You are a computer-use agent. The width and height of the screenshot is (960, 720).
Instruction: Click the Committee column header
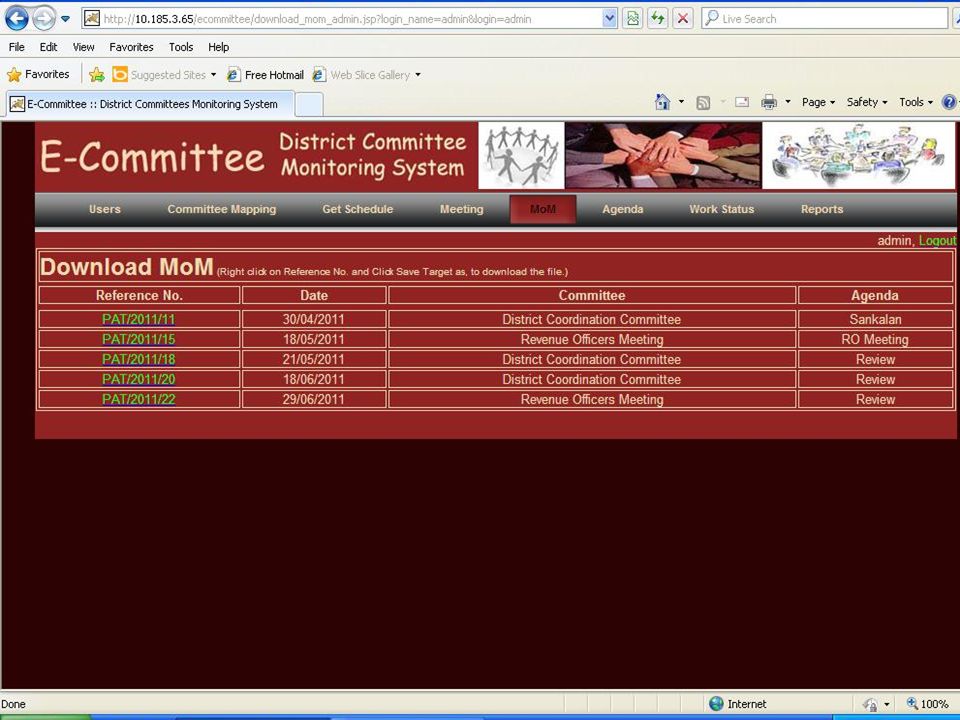point(591,295)
